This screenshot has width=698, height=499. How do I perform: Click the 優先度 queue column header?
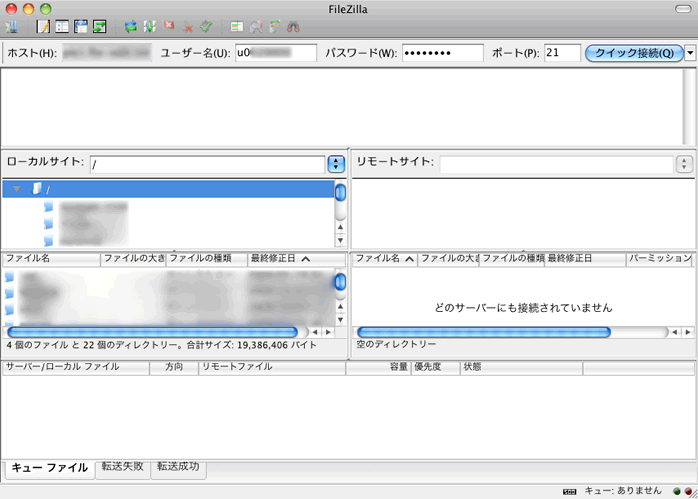(436, 367)
